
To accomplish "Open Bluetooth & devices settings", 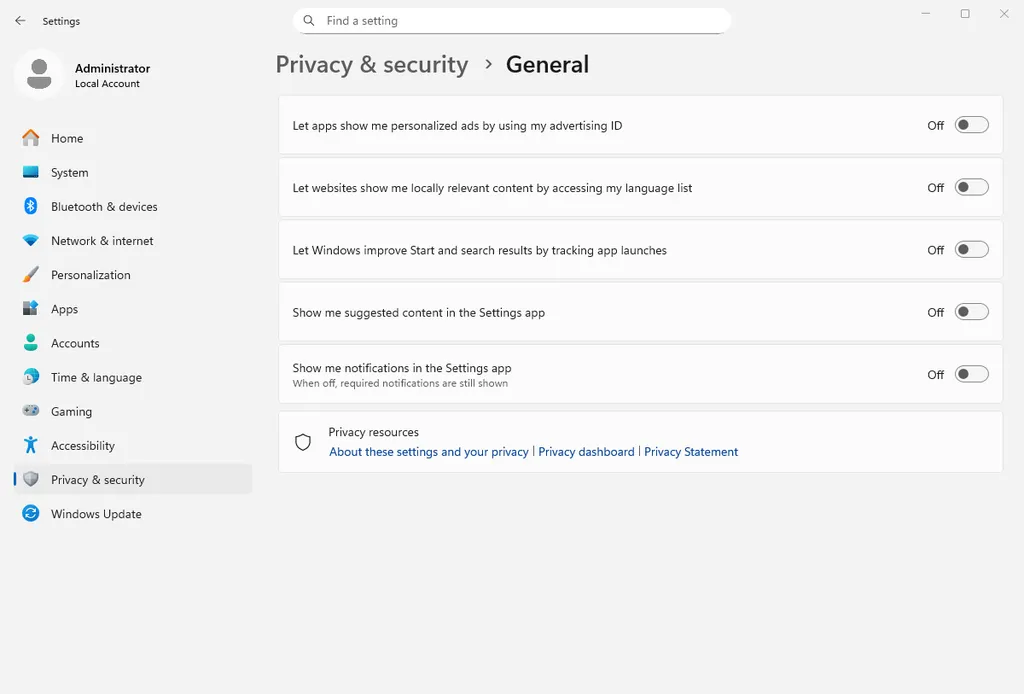I will pos(30,207).
